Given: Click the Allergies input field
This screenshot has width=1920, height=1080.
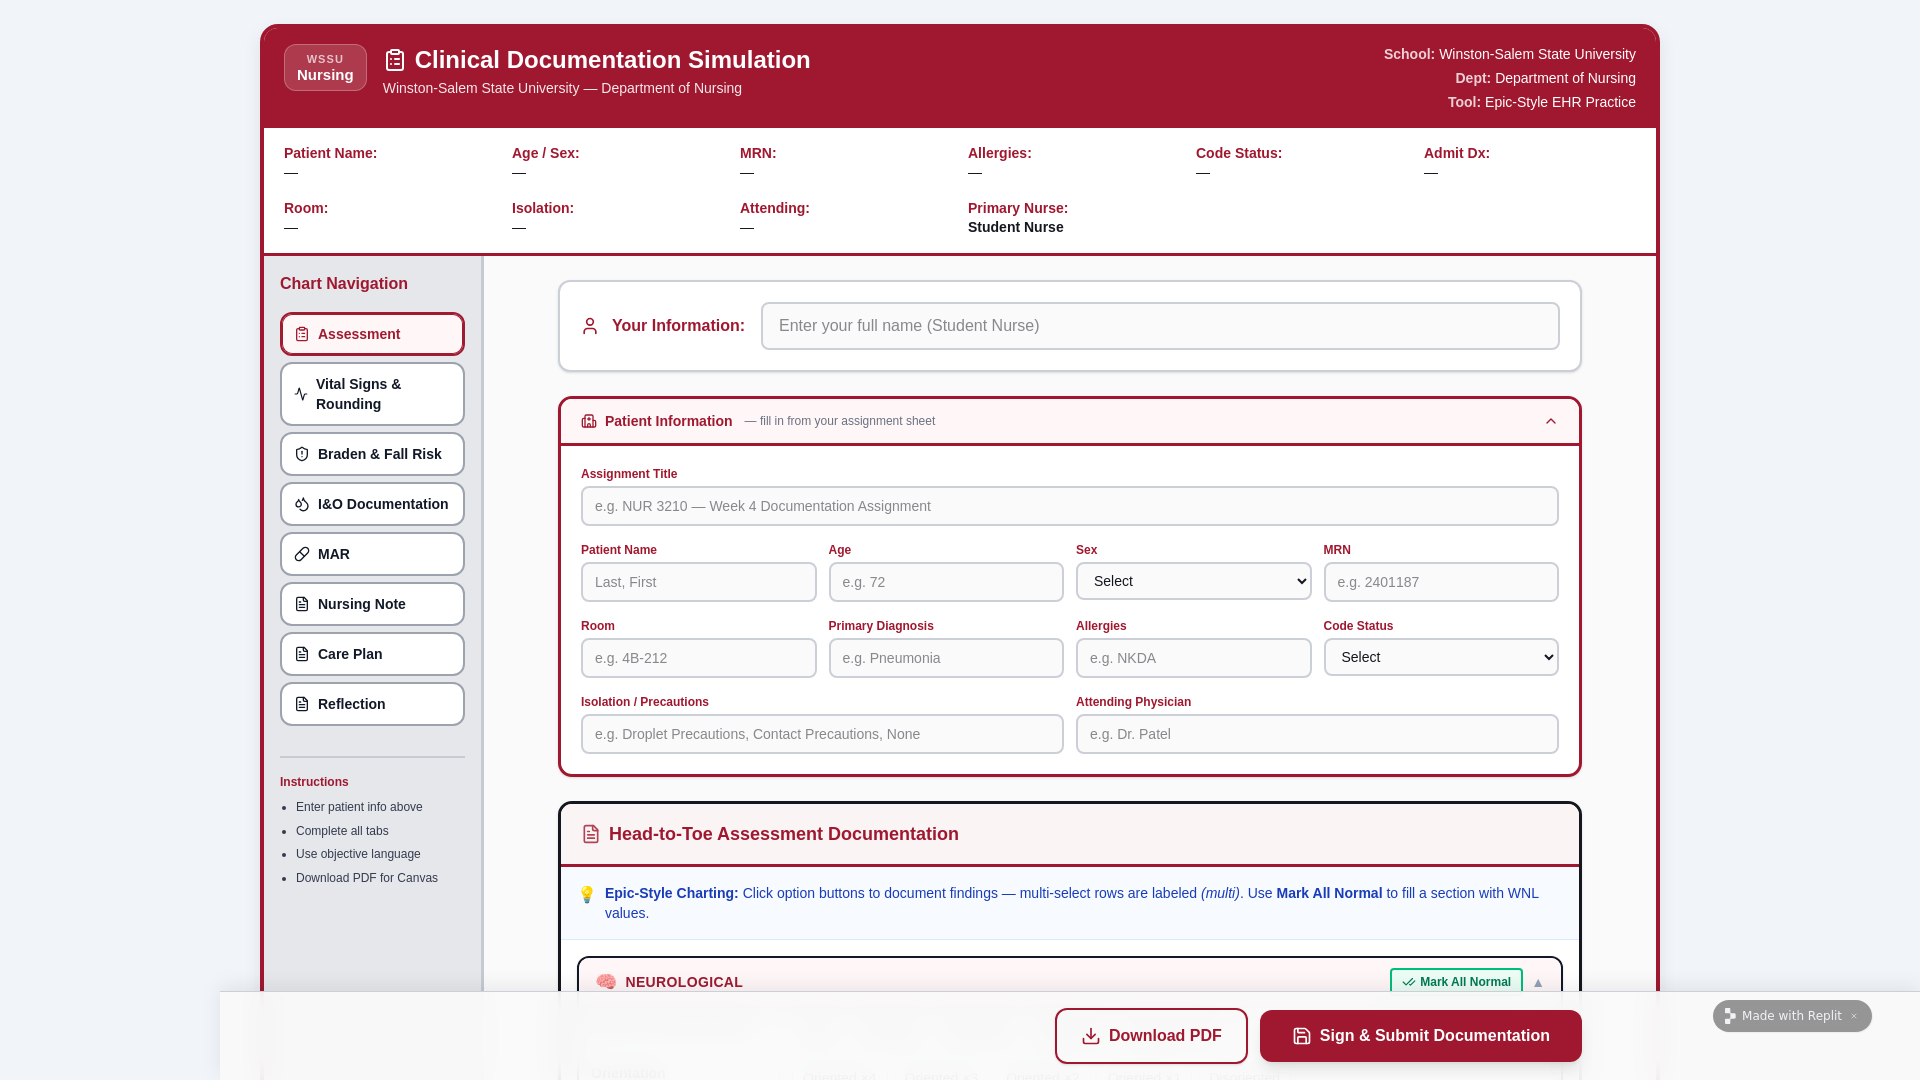Looking at the screenshot, I should [x=1193, y=658].
